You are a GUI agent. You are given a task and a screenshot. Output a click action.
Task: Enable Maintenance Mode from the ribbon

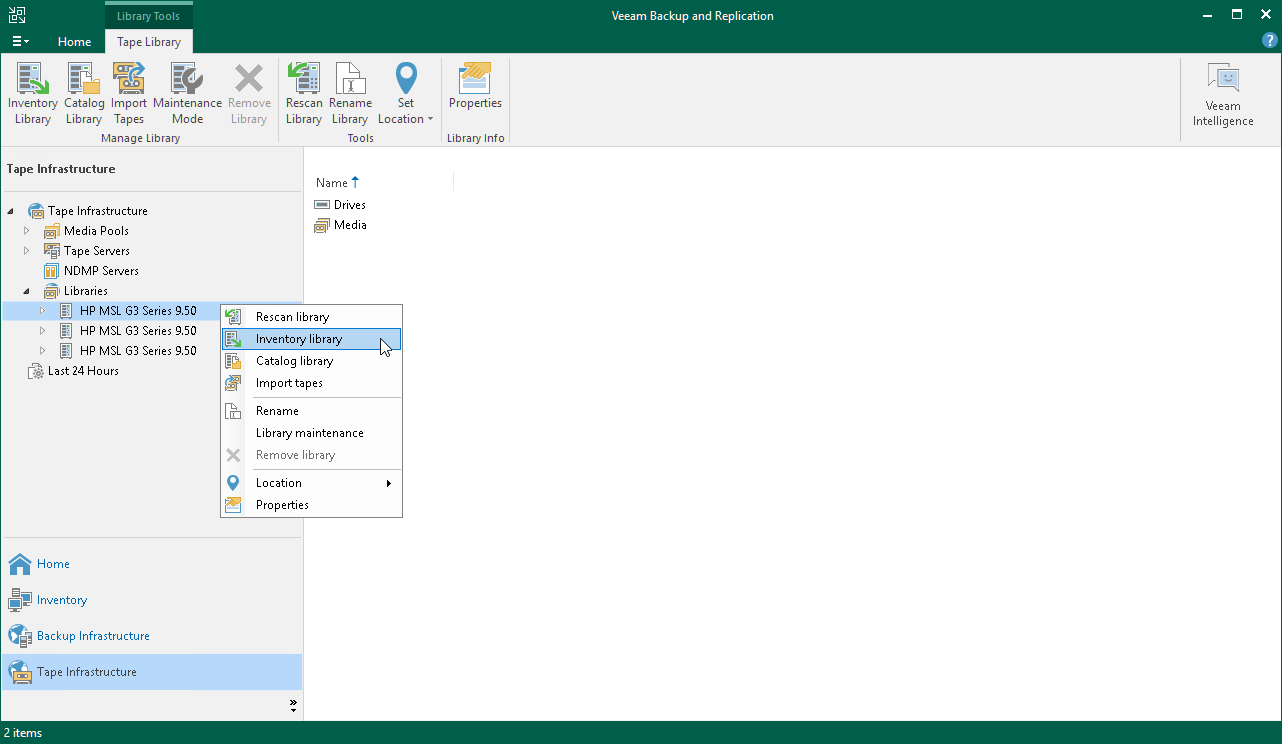(x=187, y=93)
